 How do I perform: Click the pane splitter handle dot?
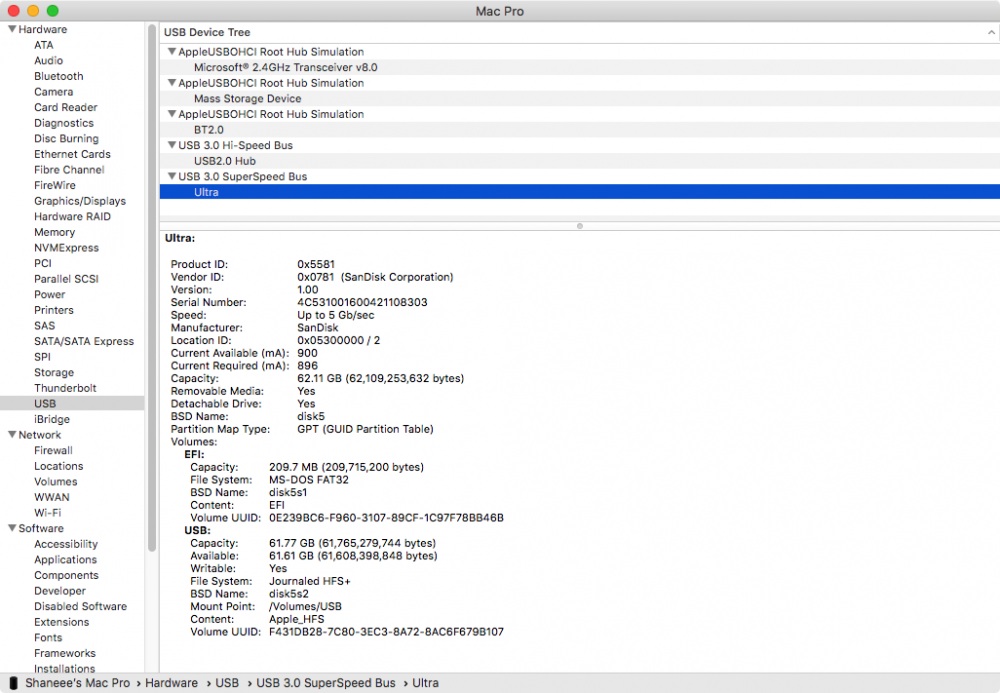tap(580, 226)
